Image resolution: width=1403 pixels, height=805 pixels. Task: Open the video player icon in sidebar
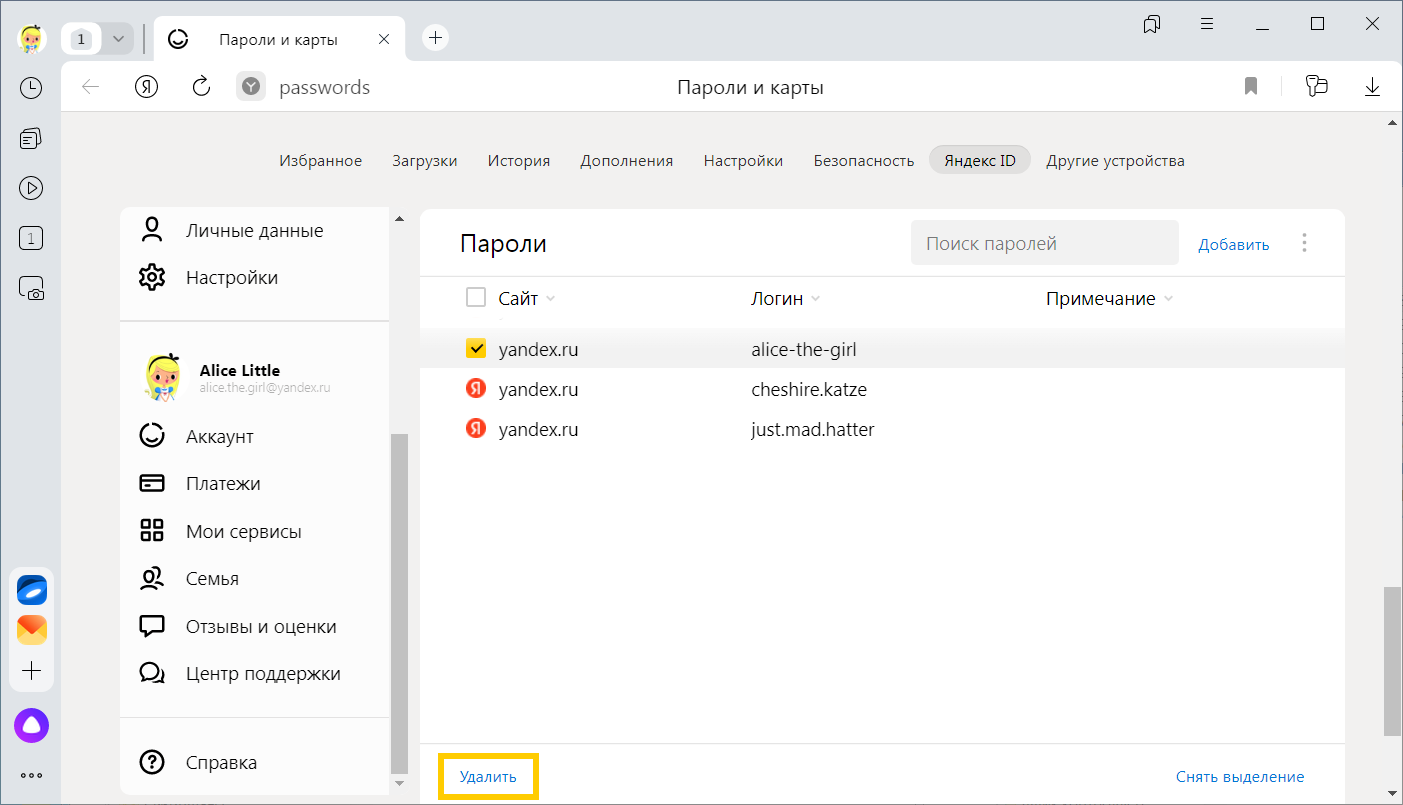(x=31, y=187)
